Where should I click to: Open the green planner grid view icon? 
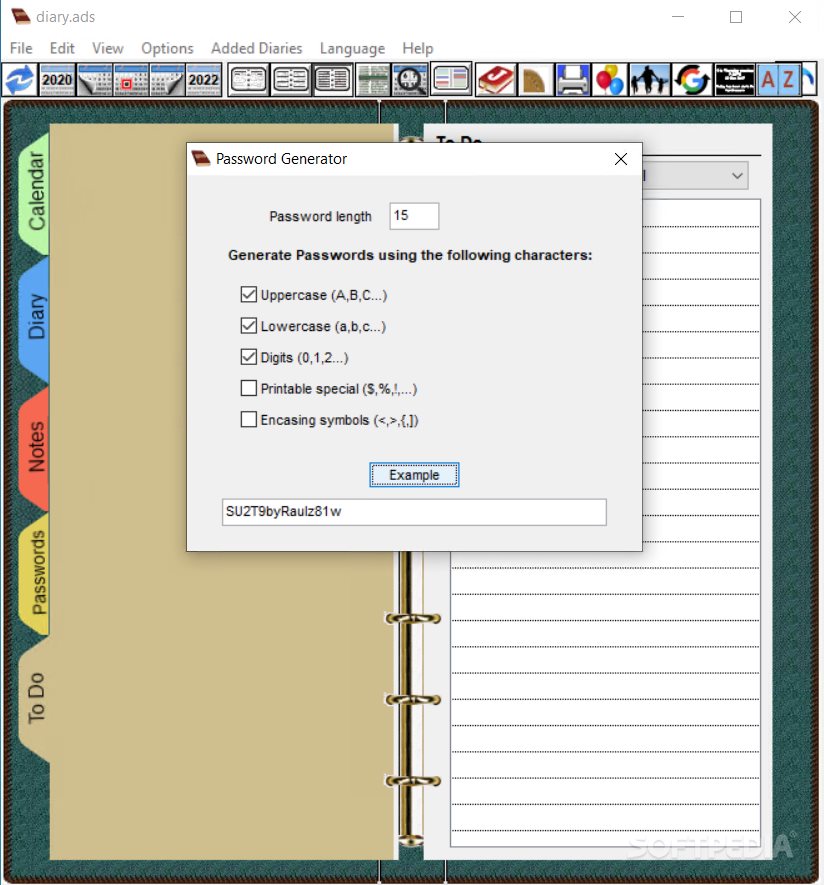point(373,80)
